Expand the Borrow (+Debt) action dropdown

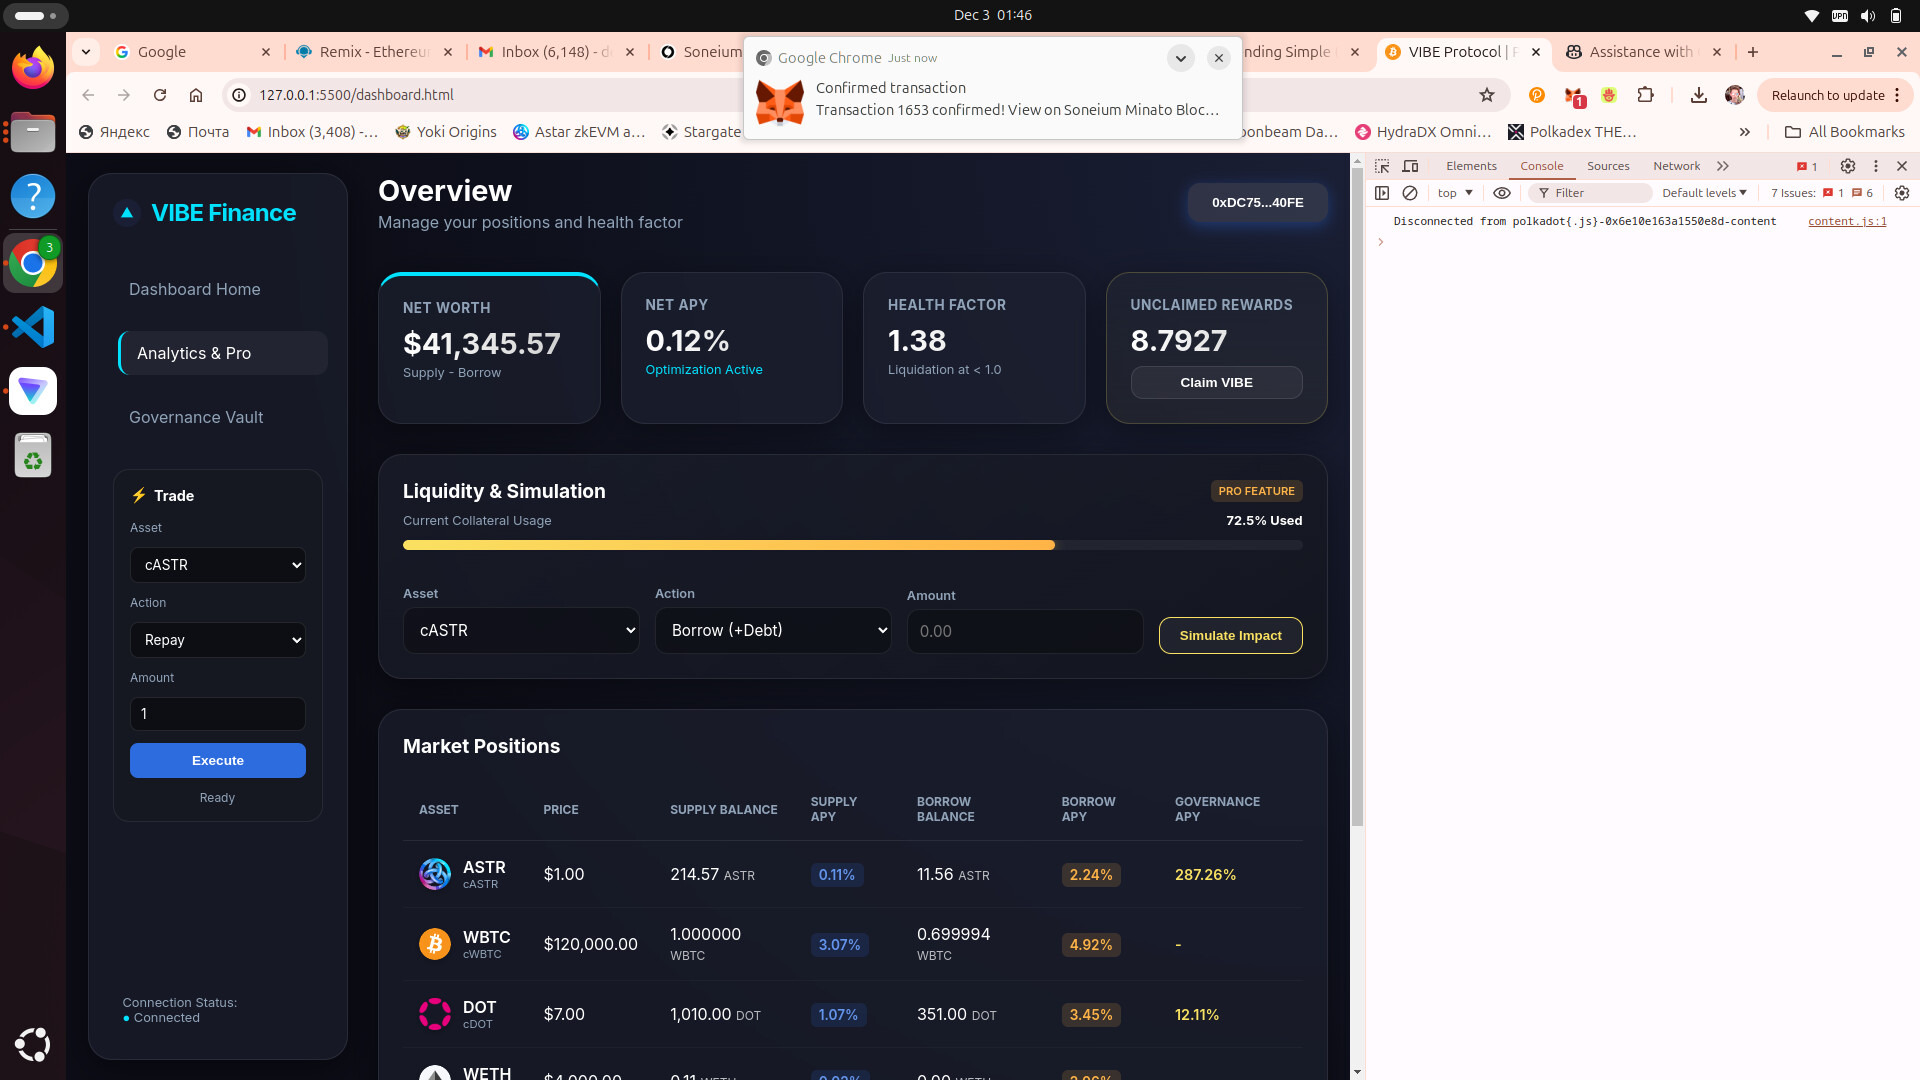click(x=772, y=631)
